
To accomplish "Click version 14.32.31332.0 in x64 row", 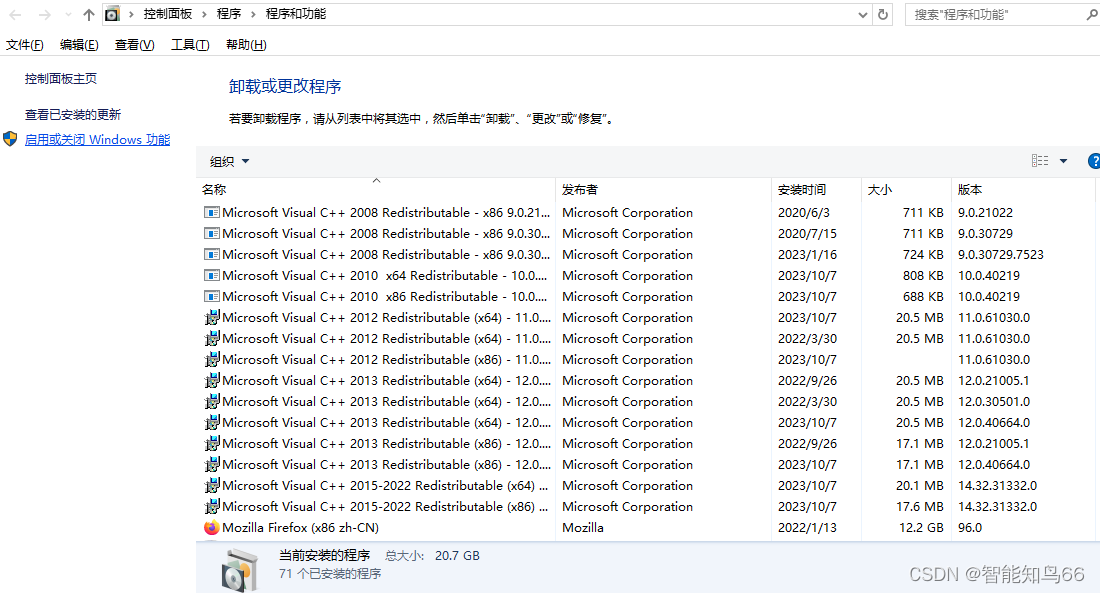I will tap(998, 486).
